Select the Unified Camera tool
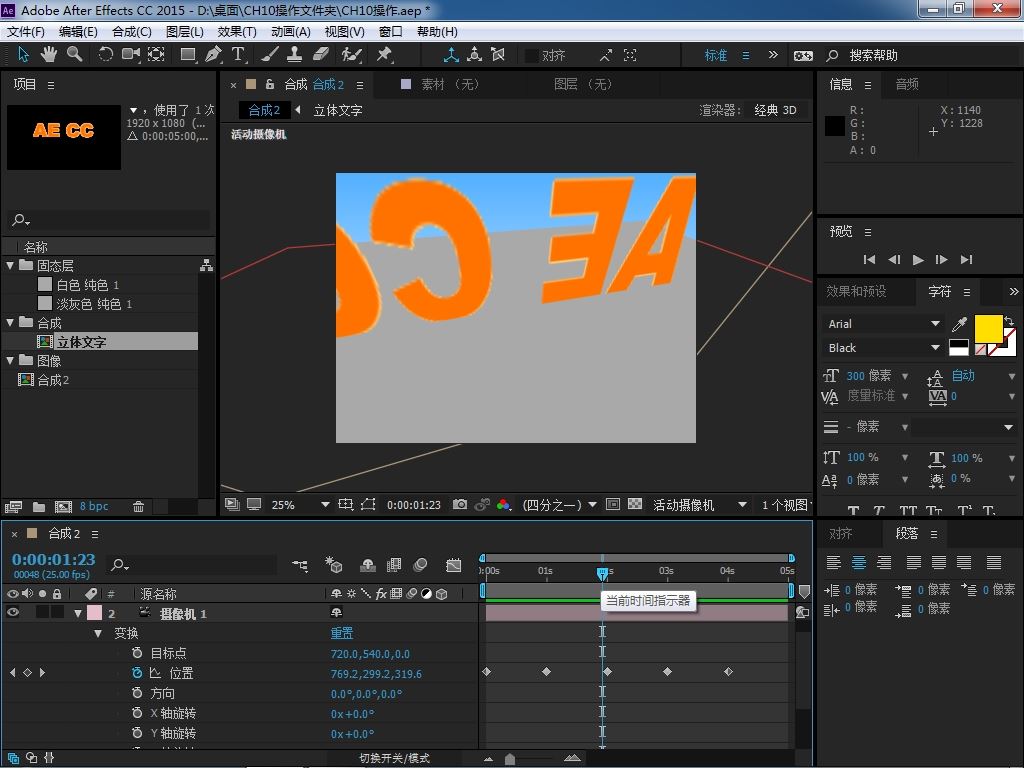 [x=131, y=55]
